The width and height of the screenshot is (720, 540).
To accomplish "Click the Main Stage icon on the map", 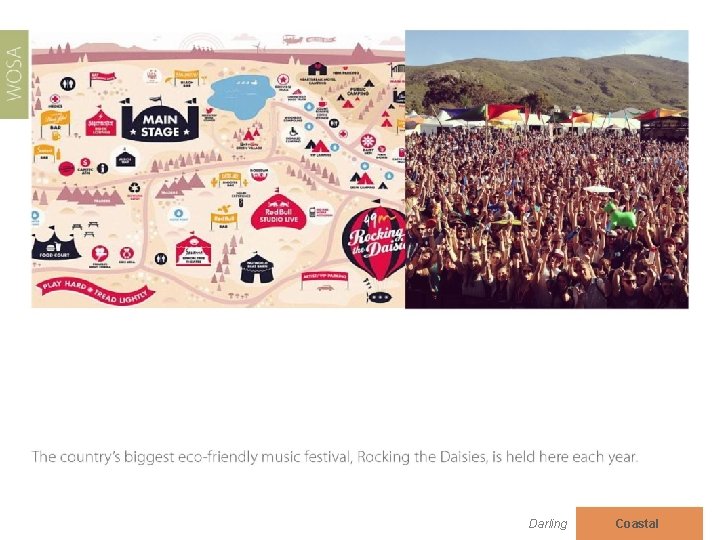I will (x=160, y=119).
